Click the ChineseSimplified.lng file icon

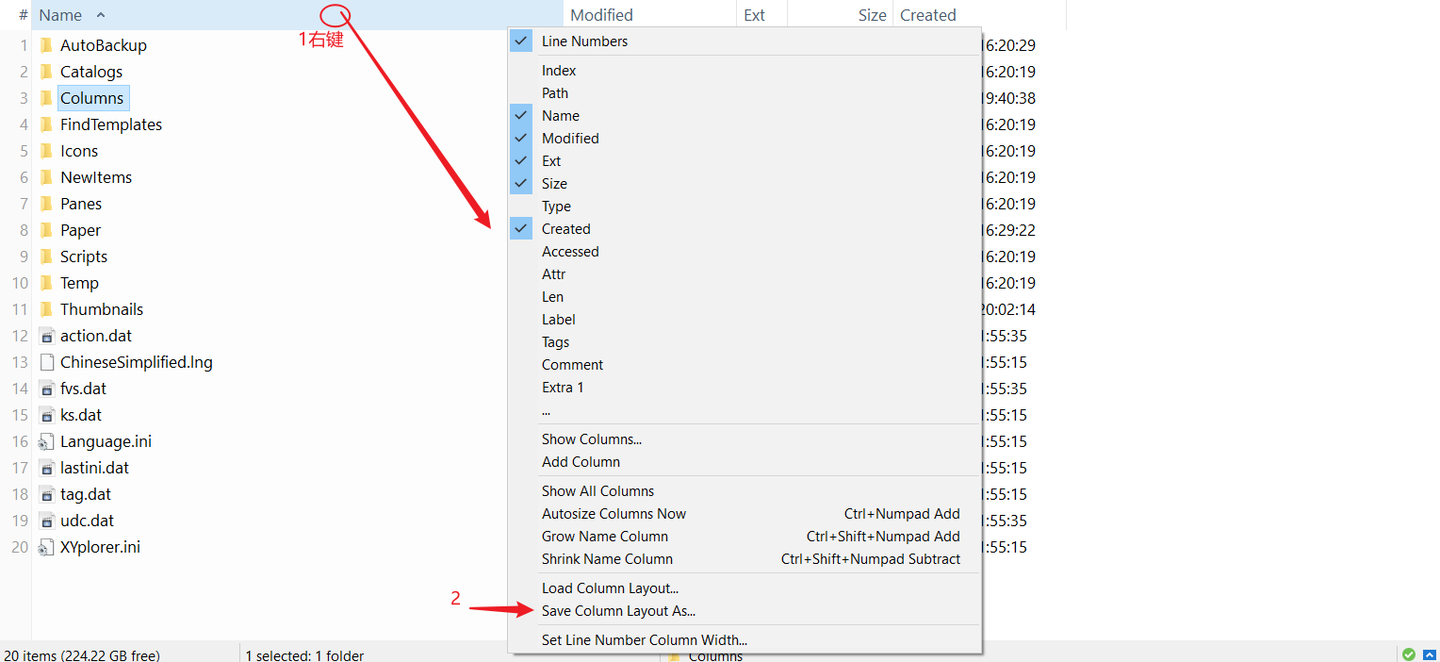tap(46, 362)
